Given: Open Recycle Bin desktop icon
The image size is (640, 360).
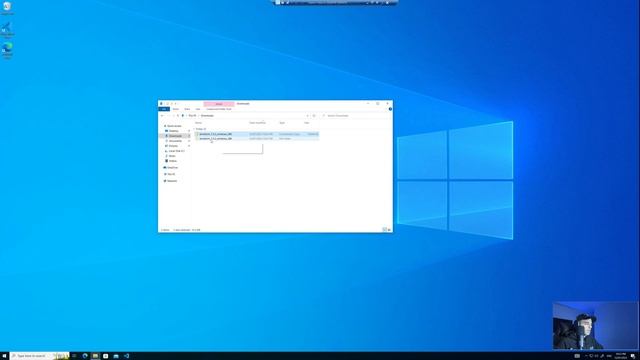Looking at the screenshot, I should click(7, 8).
